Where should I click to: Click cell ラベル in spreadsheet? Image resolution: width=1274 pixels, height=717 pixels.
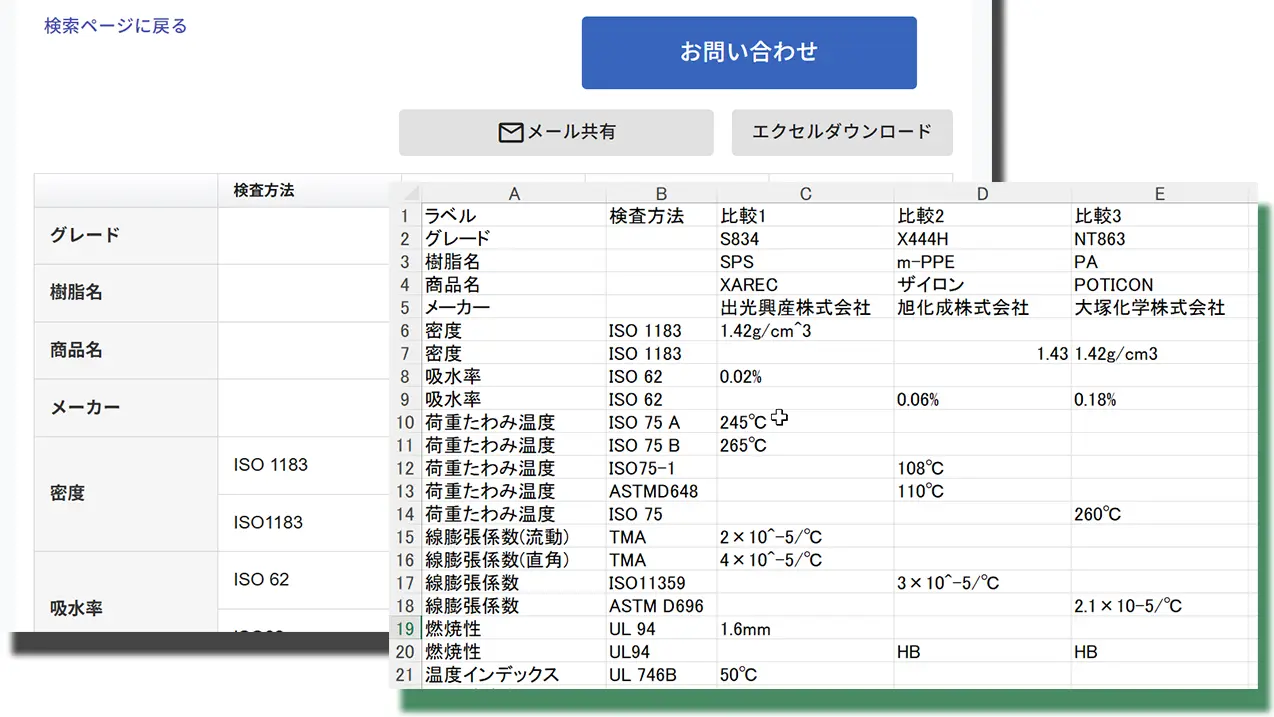[x=514, y=216]
